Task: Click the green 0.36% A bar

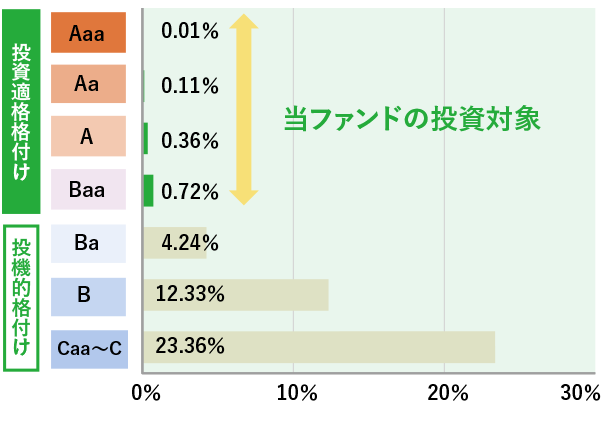Action: 146,138
